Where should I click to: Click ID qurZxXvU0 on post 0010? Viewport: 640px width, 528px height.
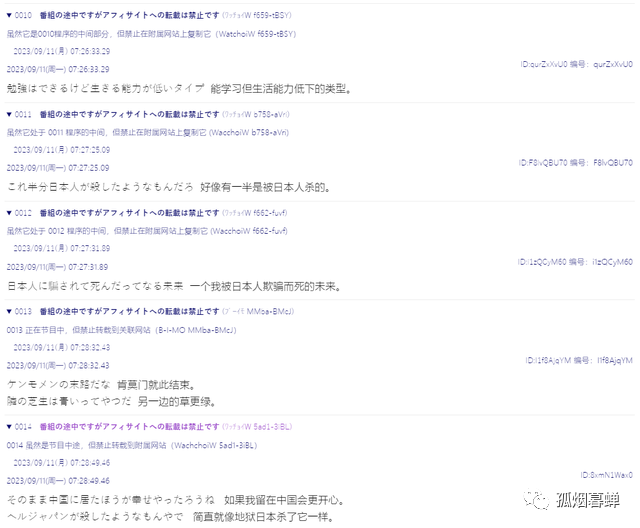pos(544,64)
